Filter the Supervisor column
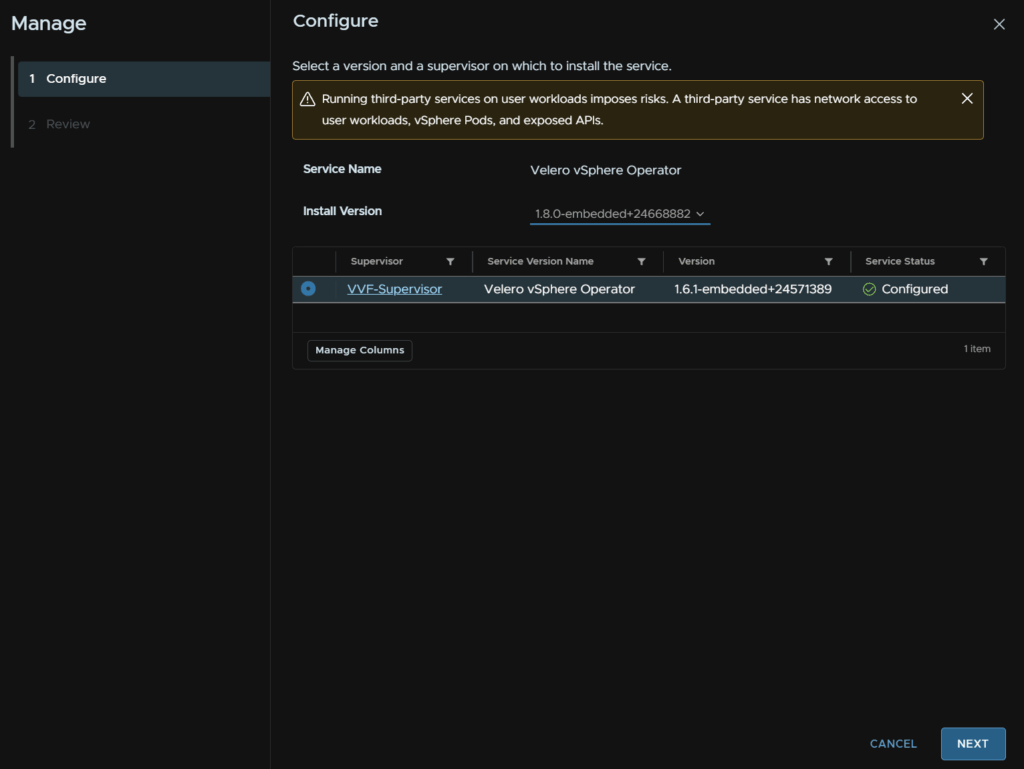 coord(450,262)
